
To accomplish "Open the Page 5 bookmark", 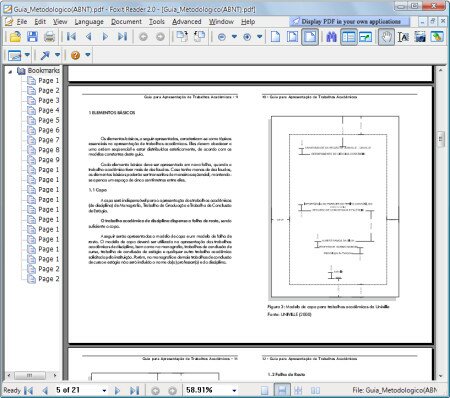I will point(49,120).
